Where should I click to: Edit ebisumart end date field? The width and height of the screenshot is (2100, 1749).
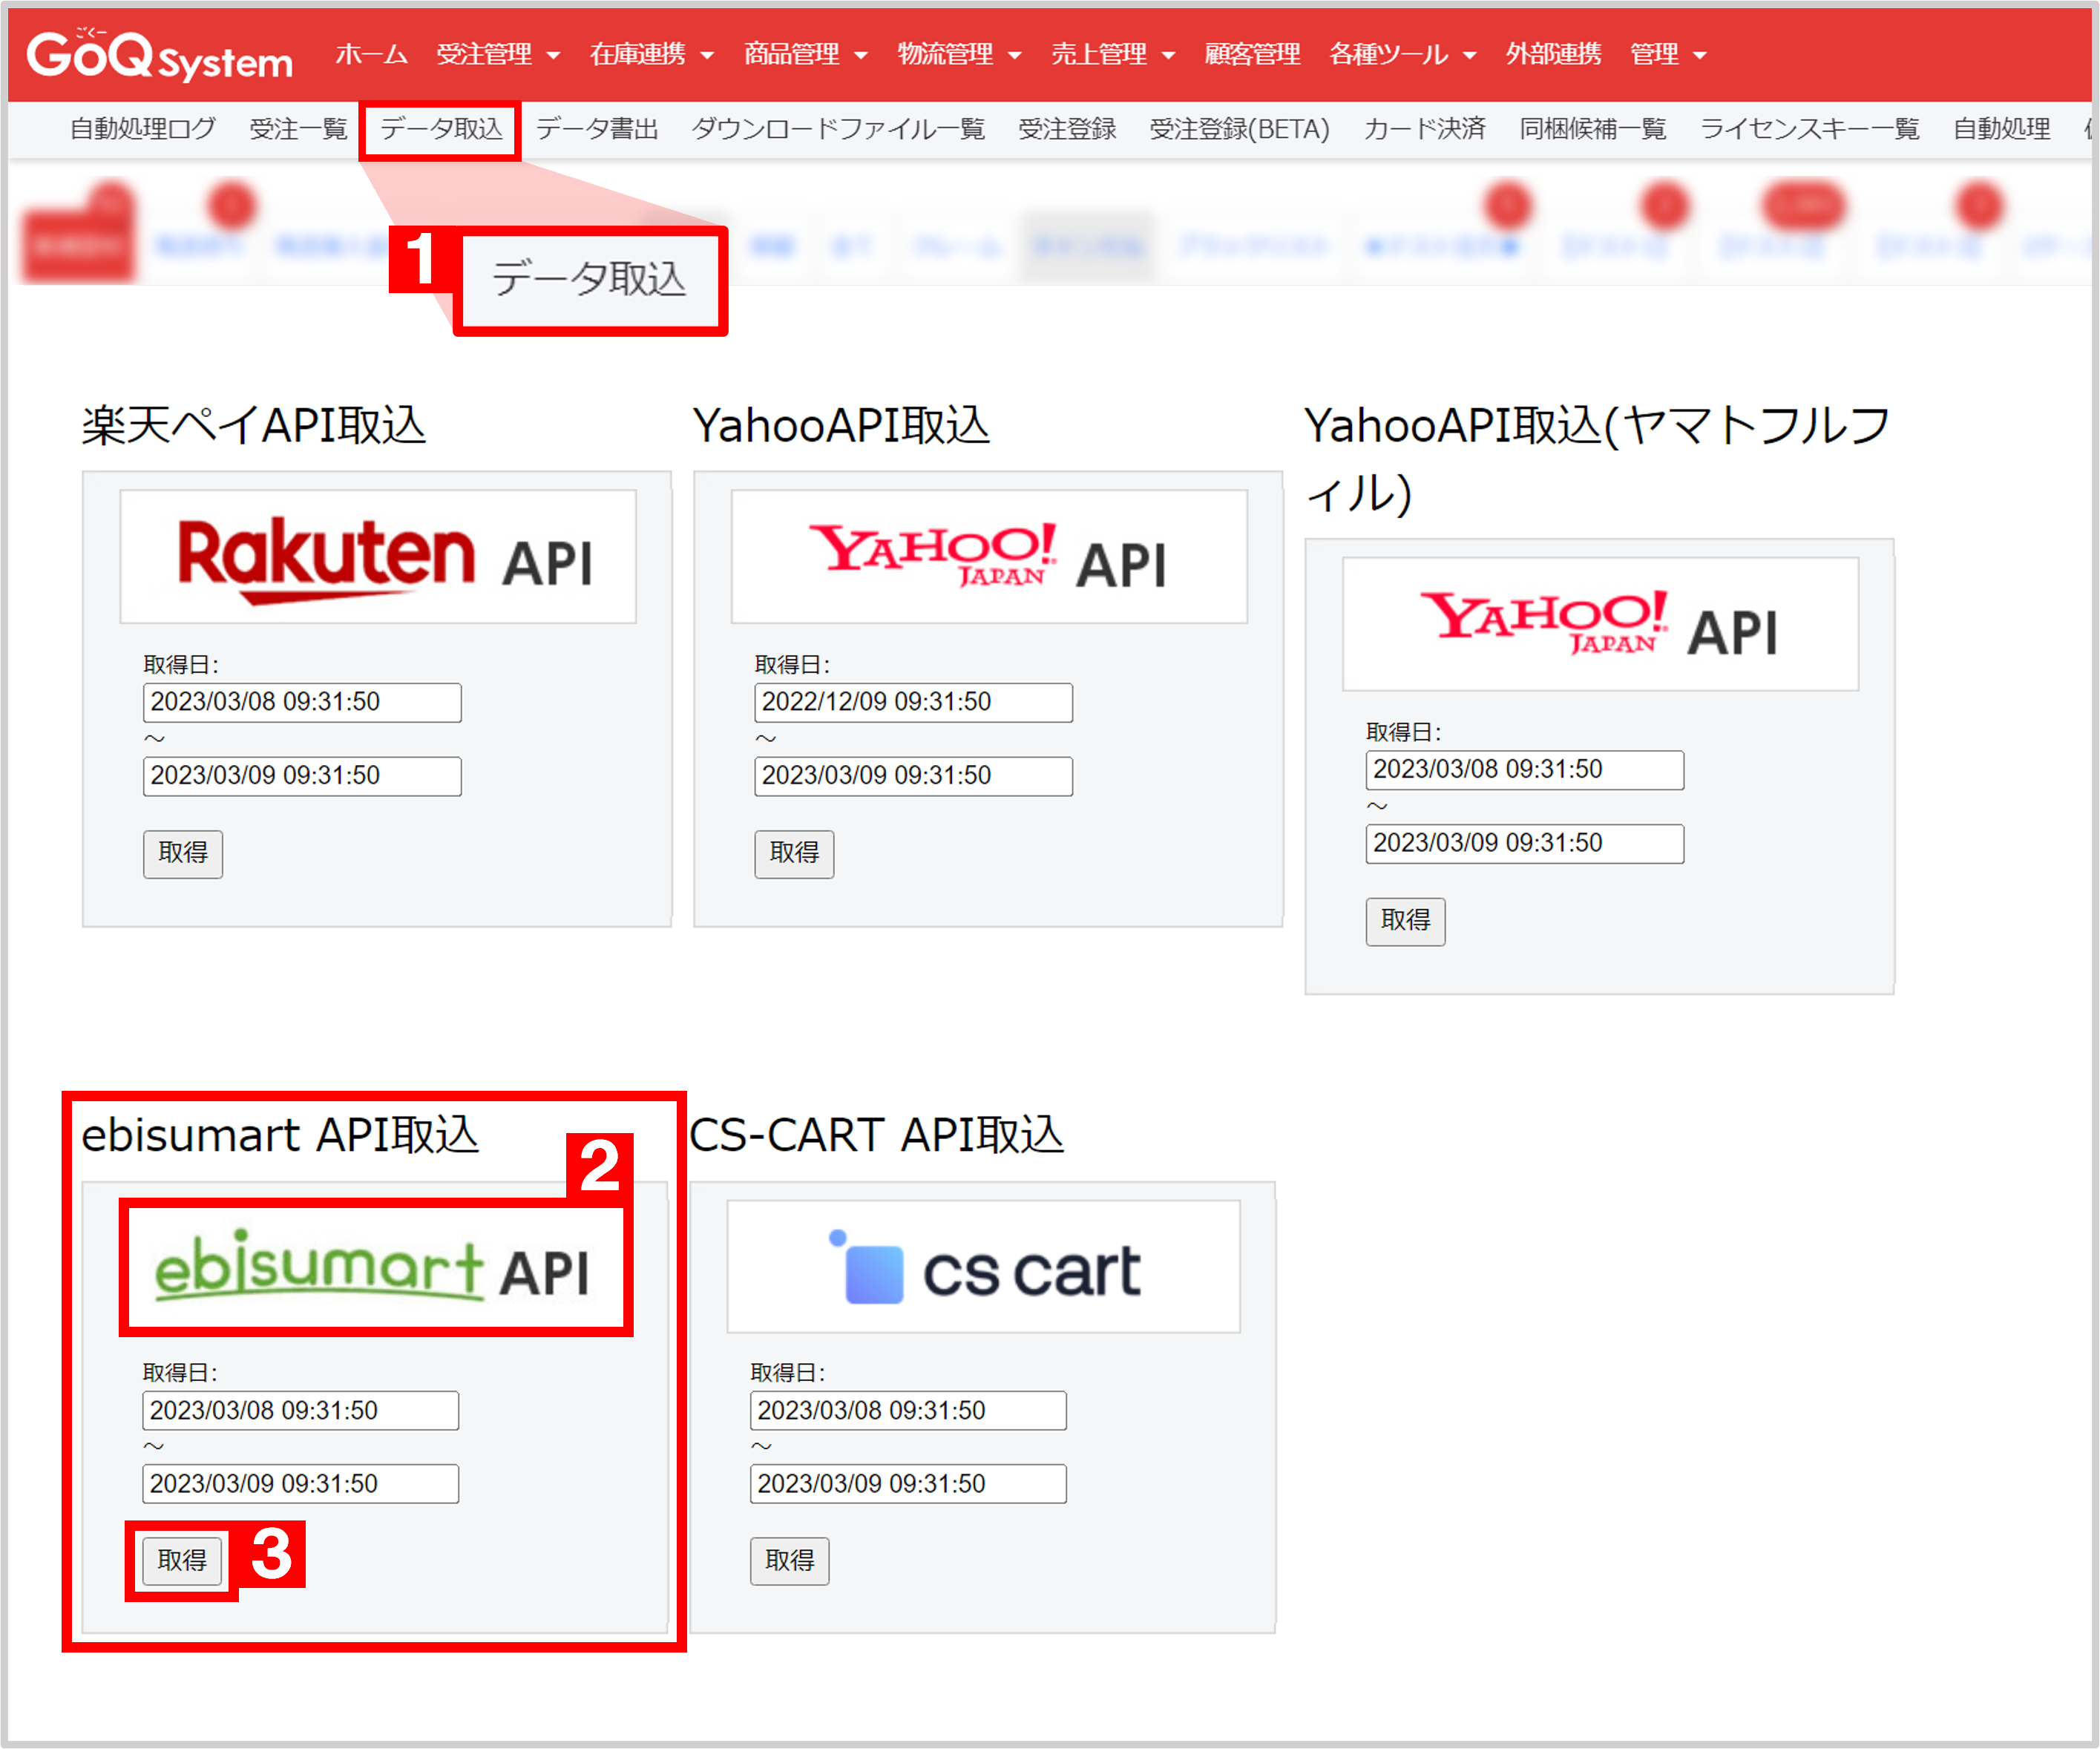pos(301,1484)
